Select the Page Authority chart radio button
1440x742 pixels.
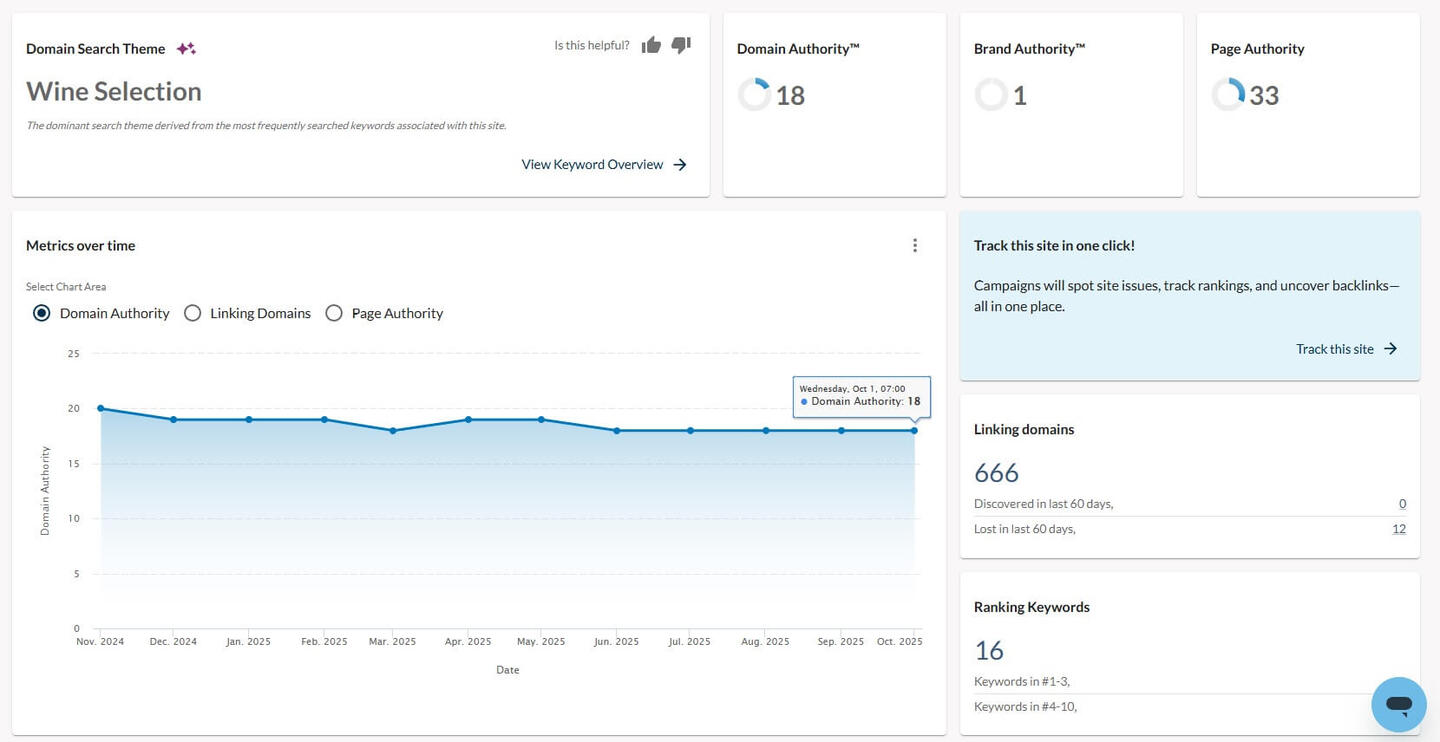pyautogui.click(x=334, y=313)
